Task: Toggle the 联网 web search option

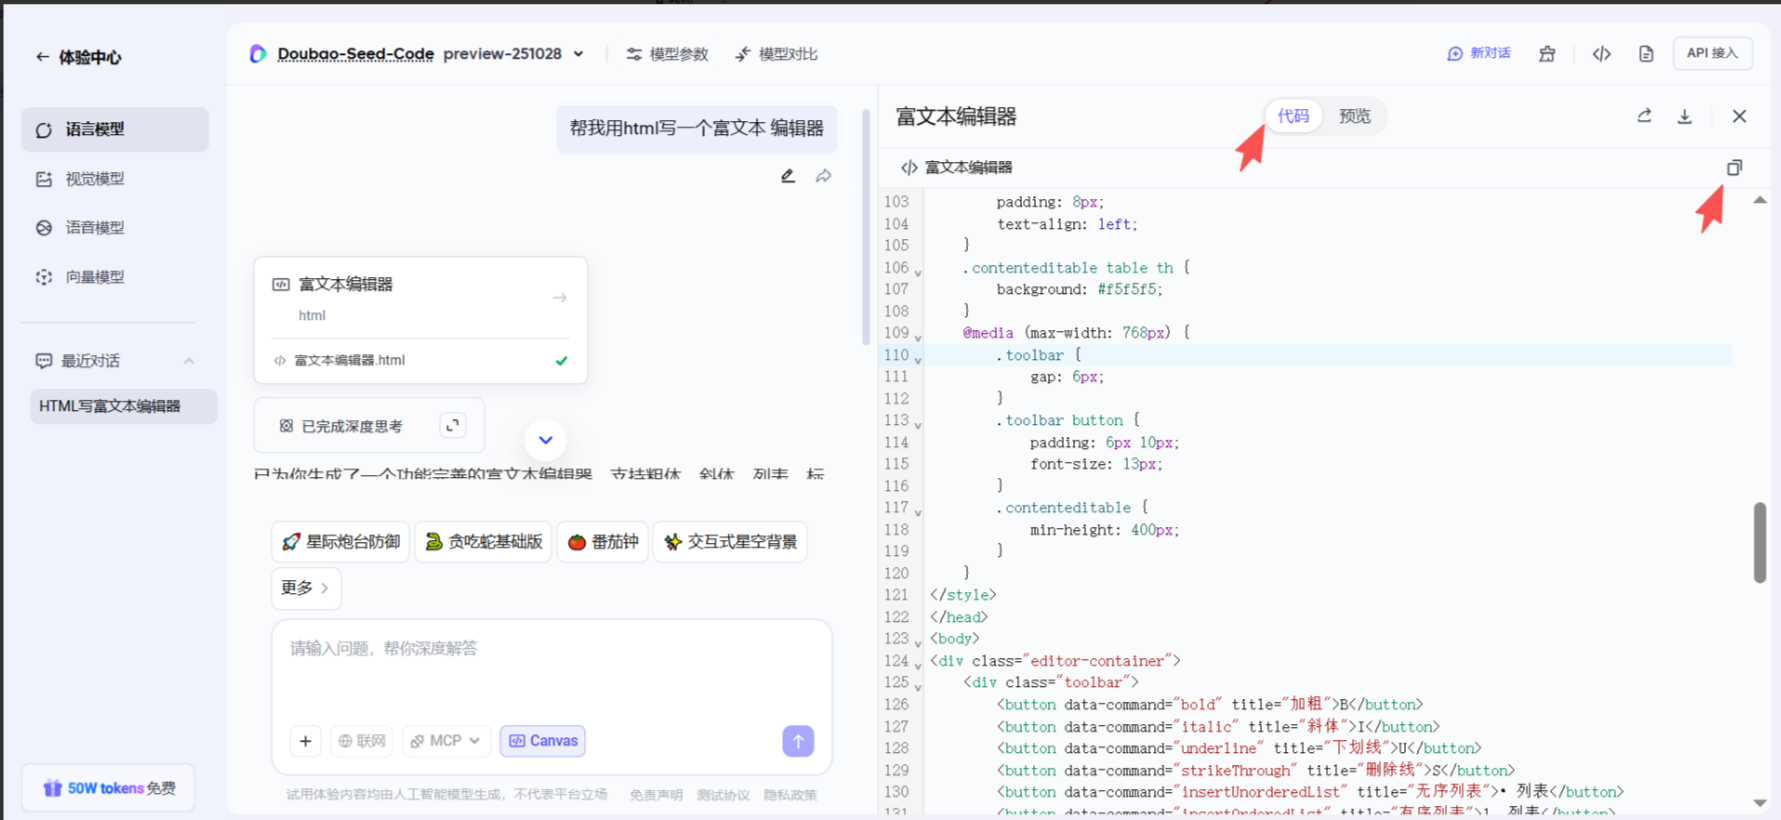Action: point(361,741)
